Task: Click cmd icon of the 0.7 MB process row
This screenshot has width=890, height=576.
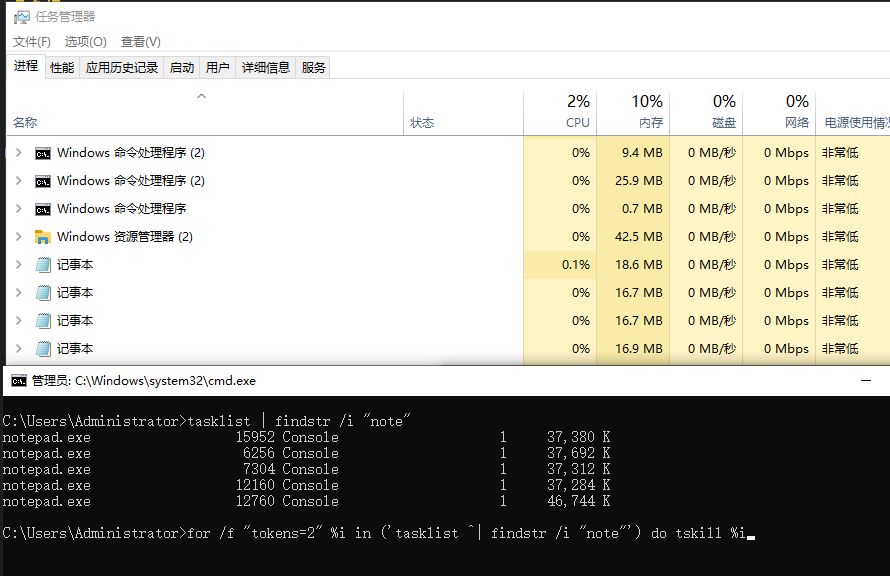Action: 43,209
